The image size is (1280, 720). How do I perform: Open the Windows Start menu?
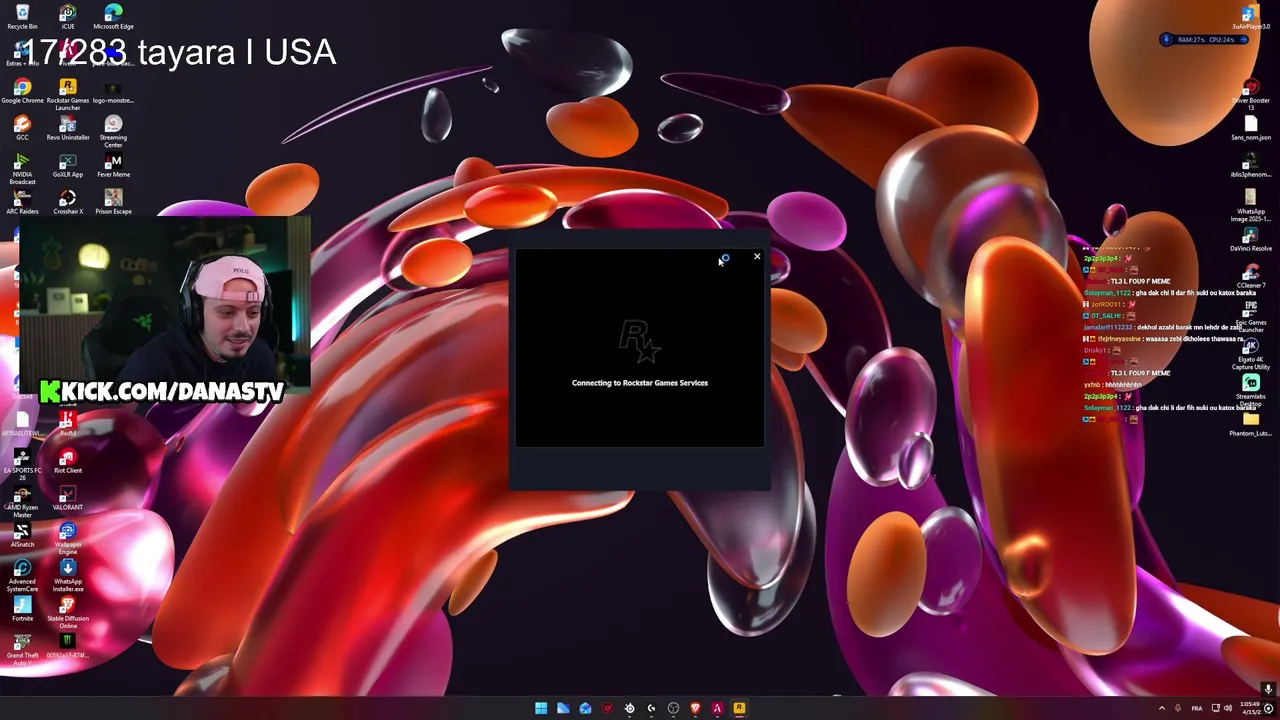(x=541, y=708)
